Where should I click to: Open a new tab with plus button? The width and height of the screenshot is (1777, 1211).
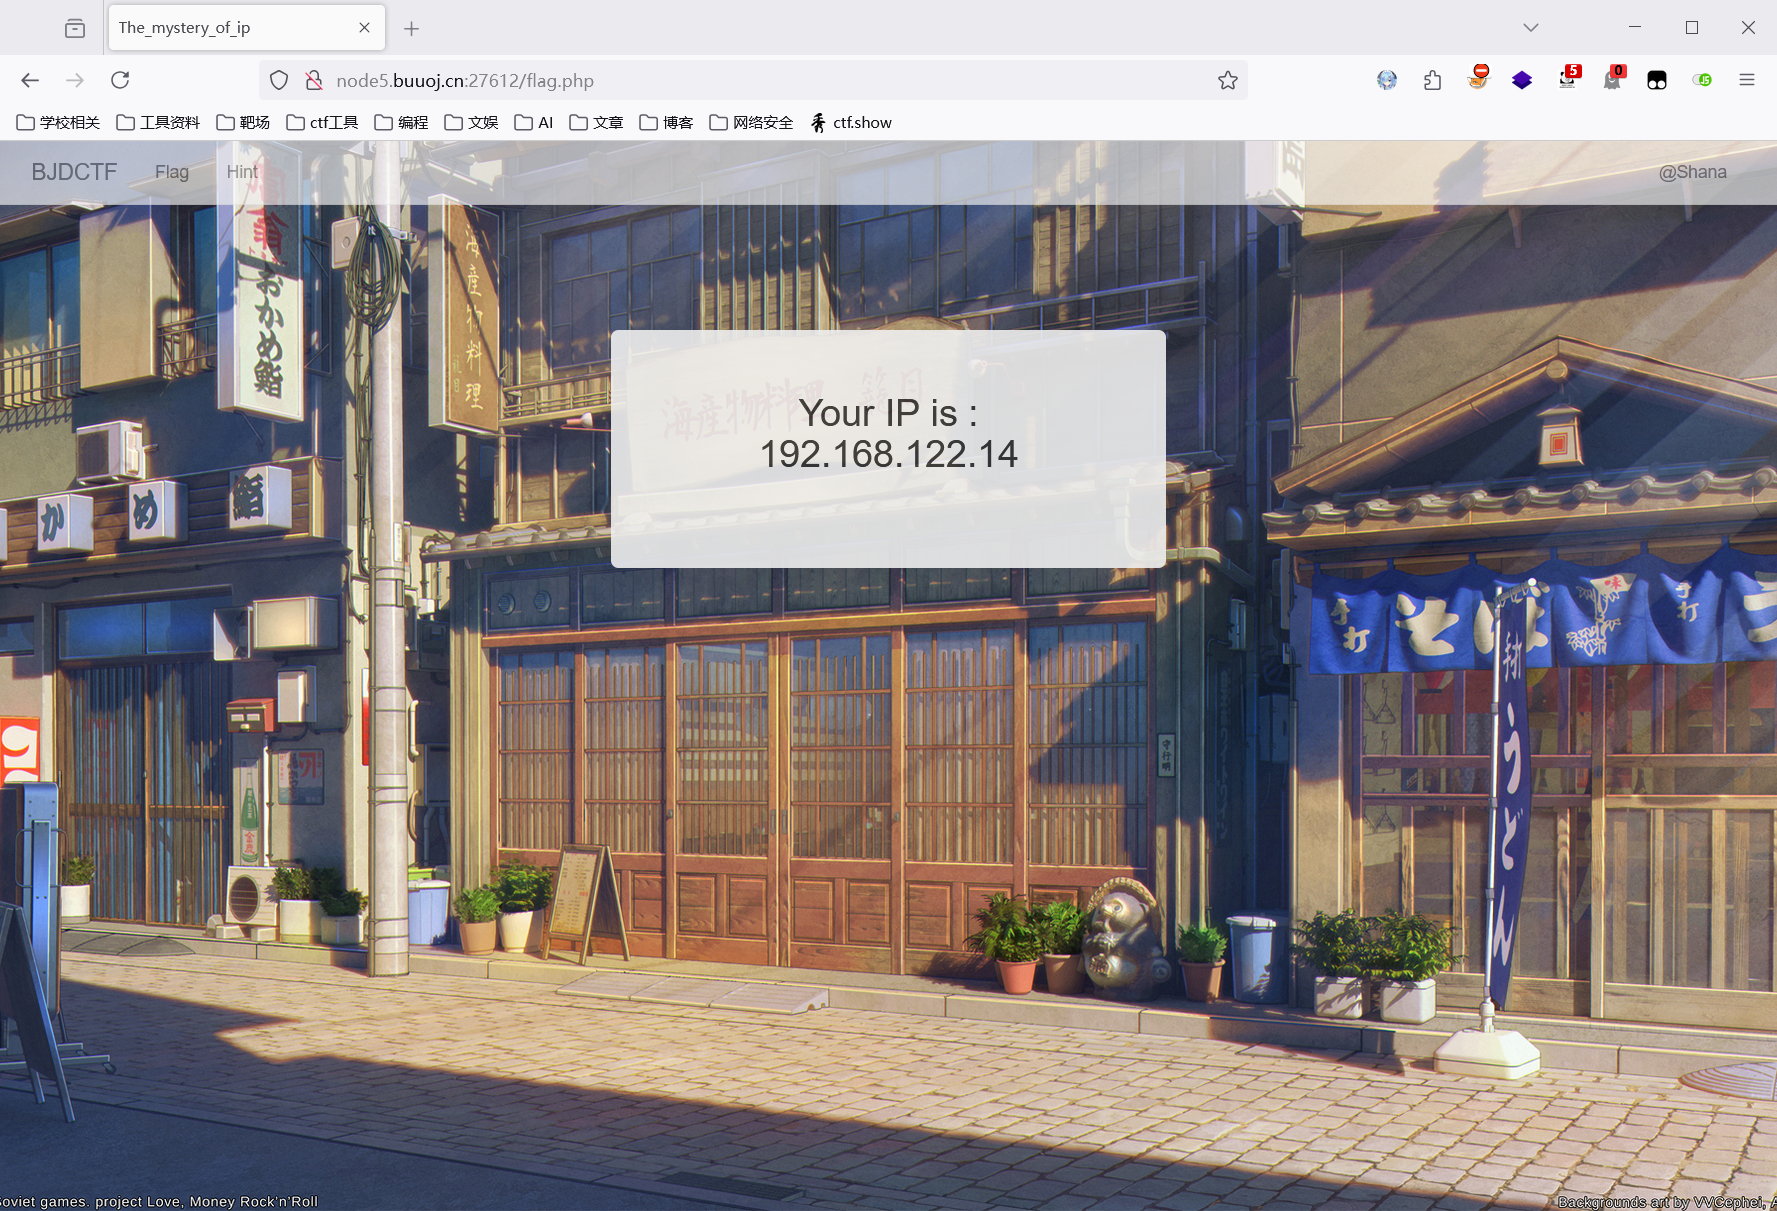click(411, 28)
